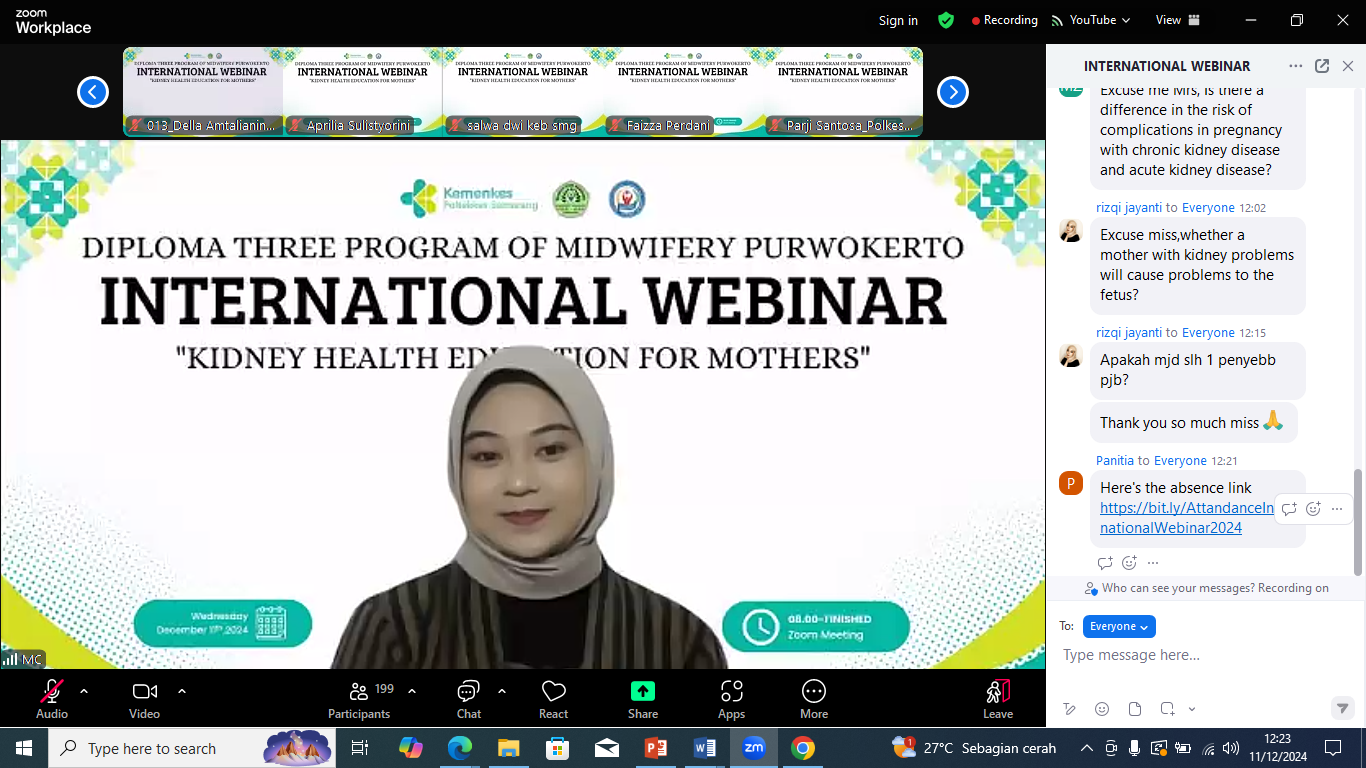Click the Windows Start button
Viewport: 1366px width, 768px height.
pyautogui.click(x=24, y=748)
